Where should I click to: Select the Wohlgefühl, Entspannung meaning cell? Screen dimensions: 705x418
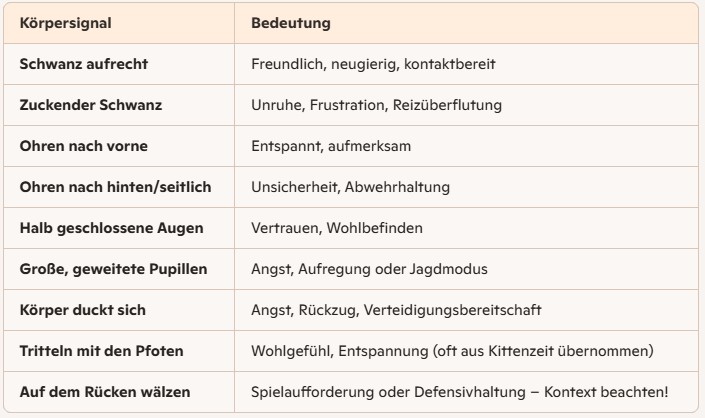point(466,351)
